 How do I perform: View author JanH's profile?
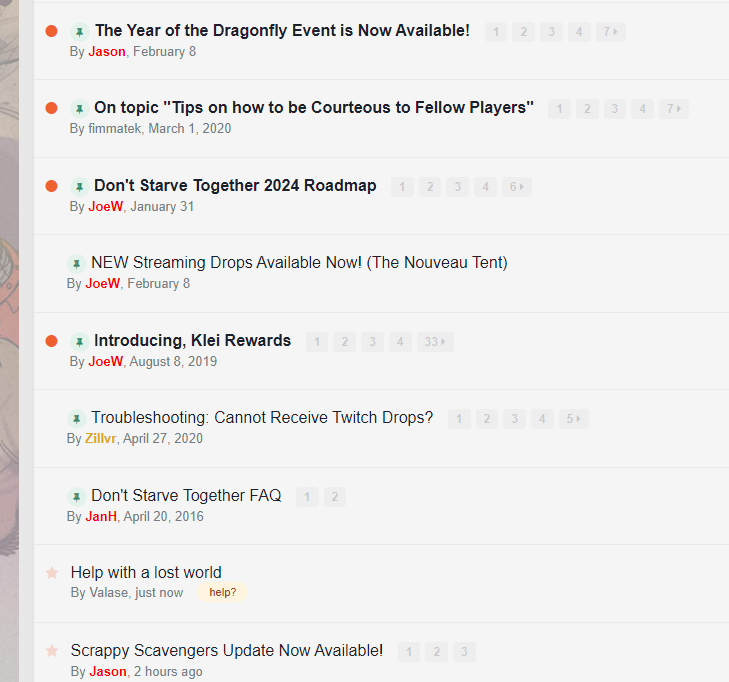pos(101,517)
